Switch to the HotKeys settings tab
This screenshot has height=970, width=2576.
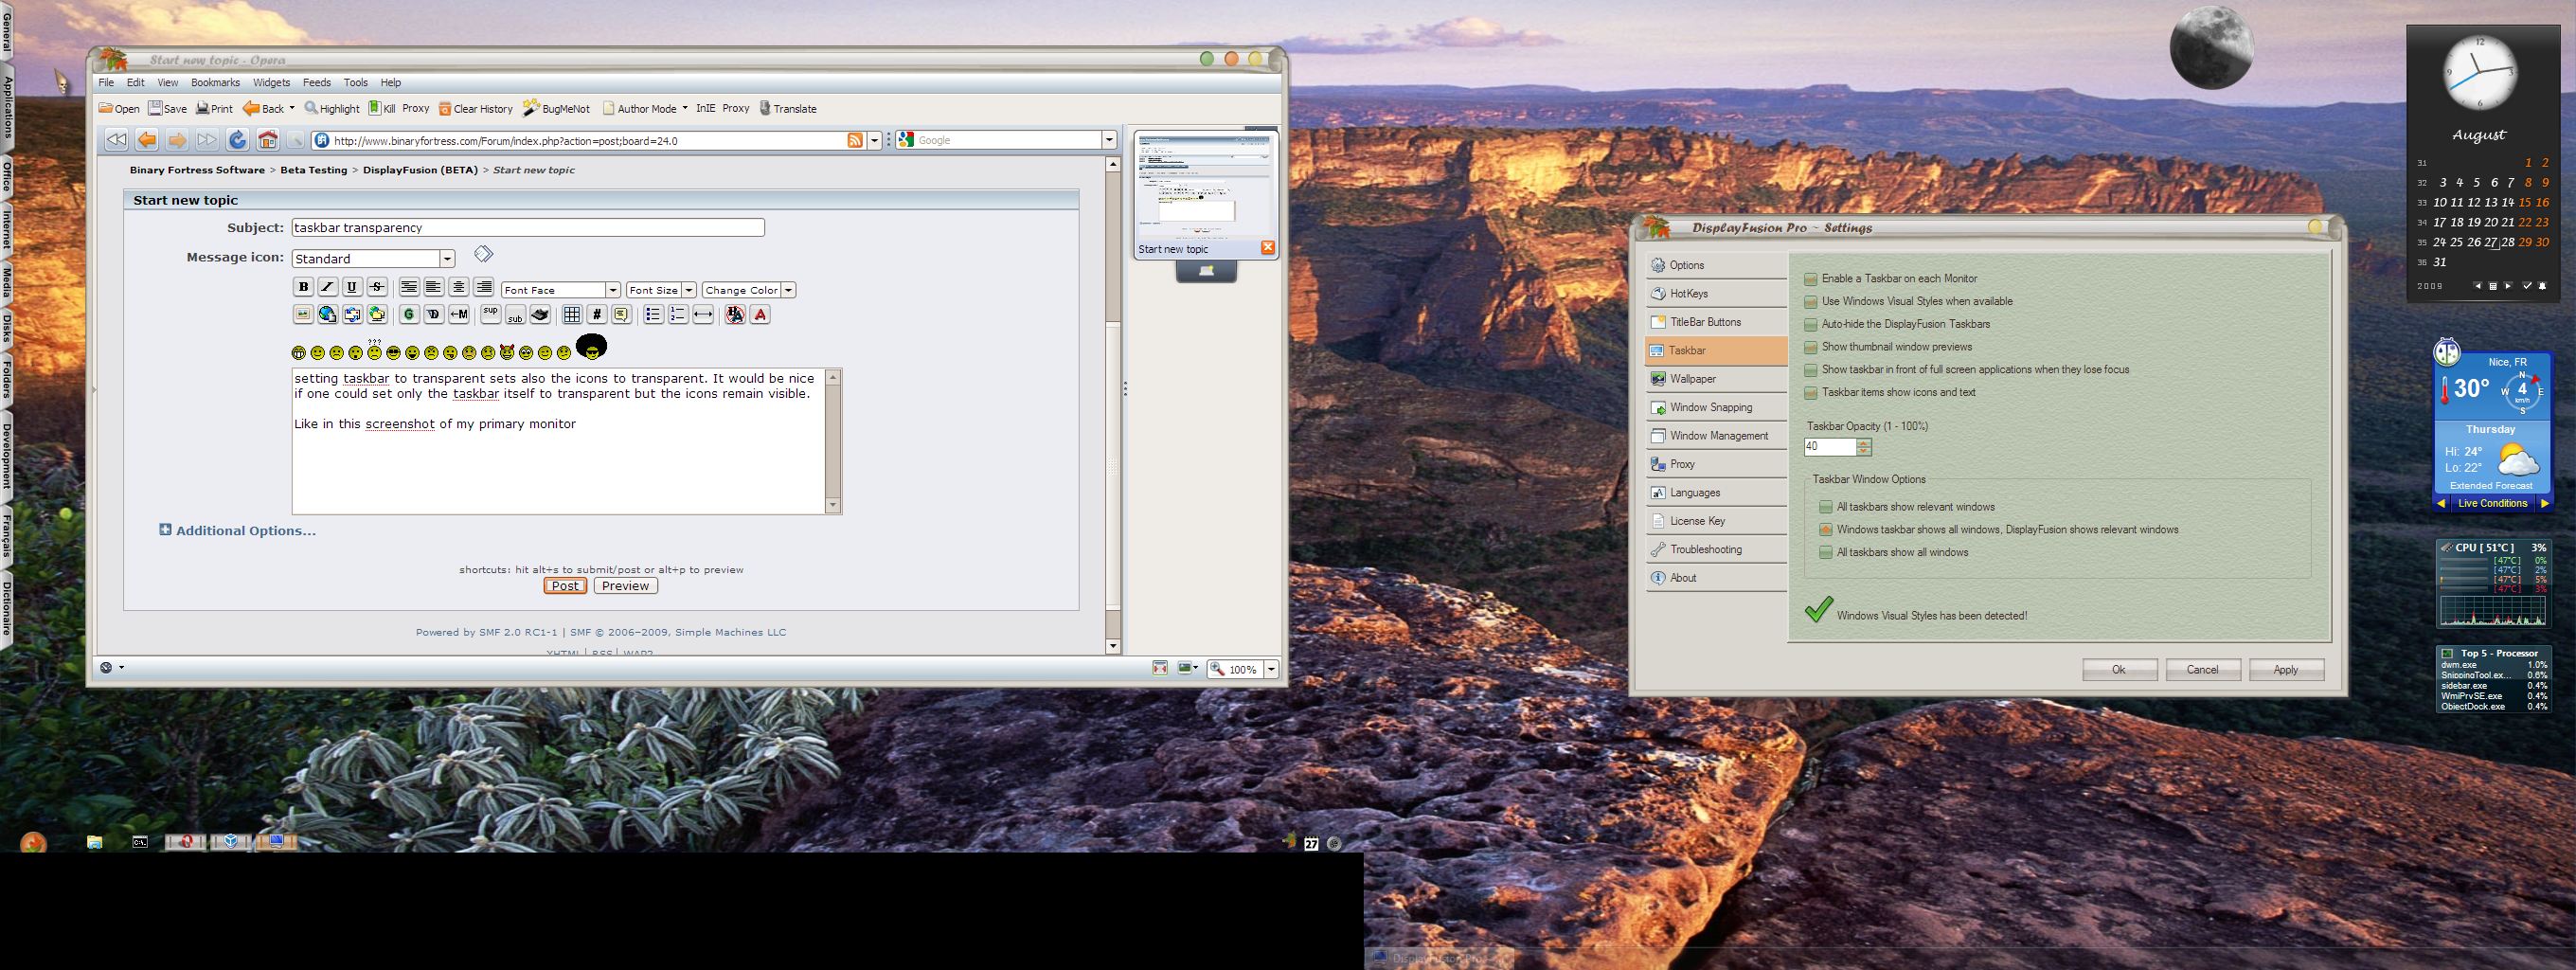point(1716,294)
